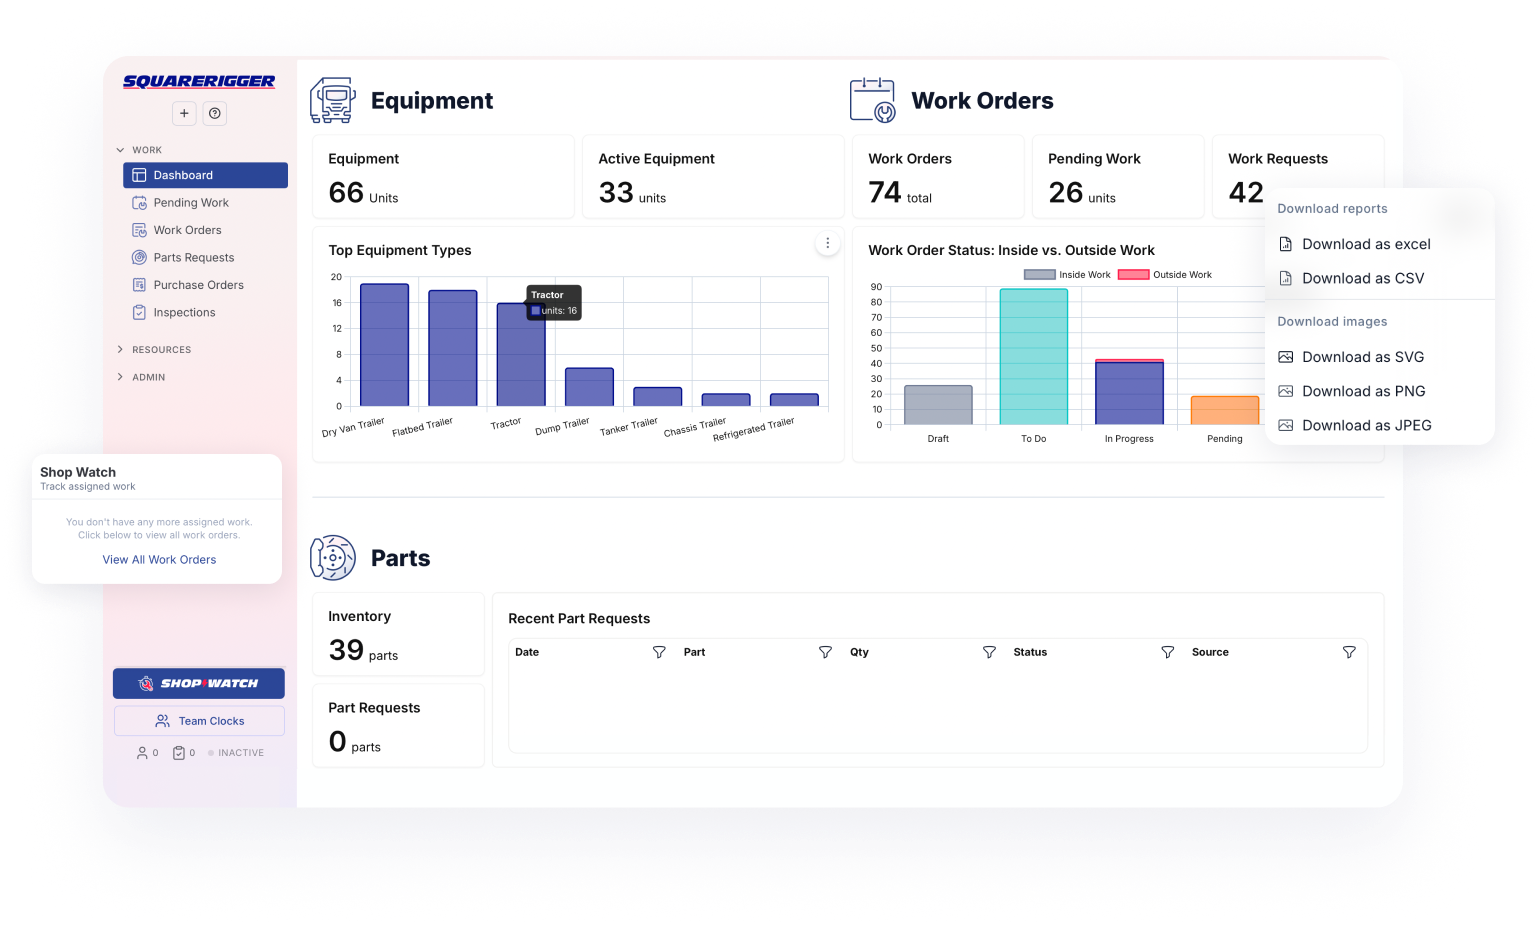Click the Tractor bar in equipment chart
Image resolution: width=1538 pixels, height=926 pixels.
(x=521, y=354)
